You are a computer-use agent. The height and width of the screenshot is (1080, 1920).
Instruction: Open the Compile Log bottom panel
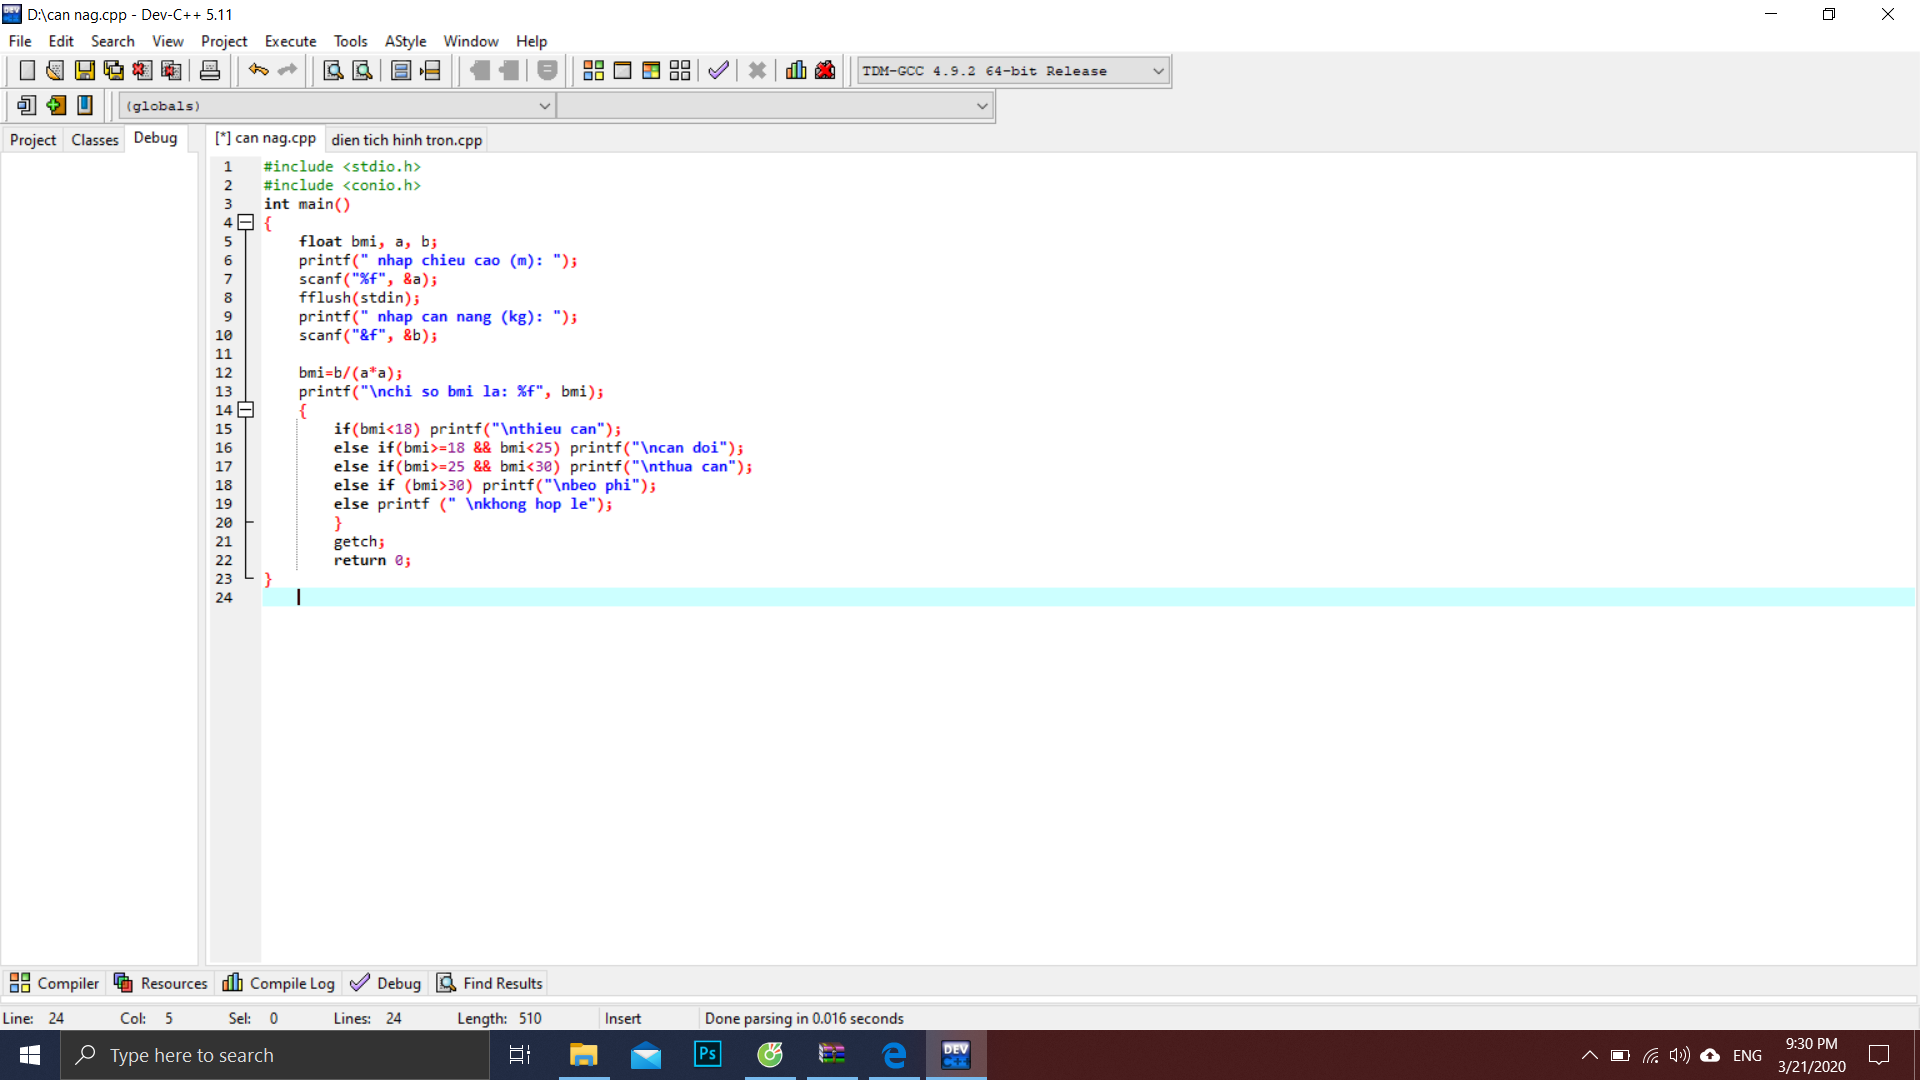279,983
